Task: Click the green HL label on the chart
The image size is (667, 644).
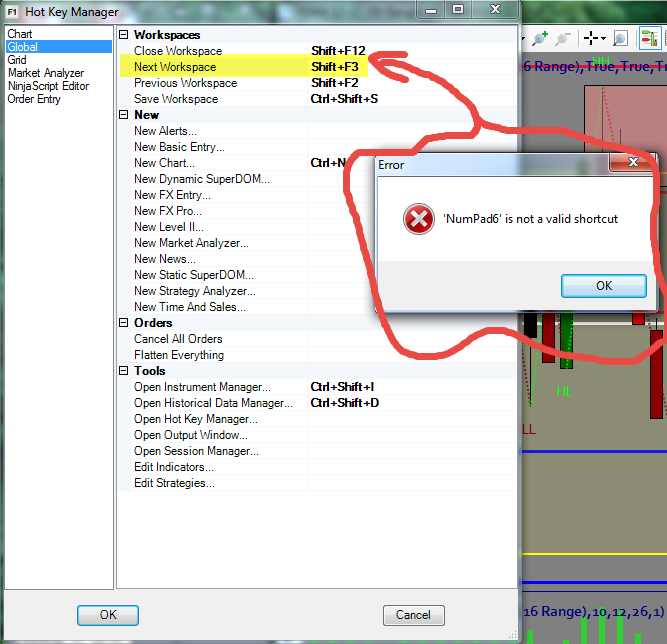Action: (x=564, y=391)
